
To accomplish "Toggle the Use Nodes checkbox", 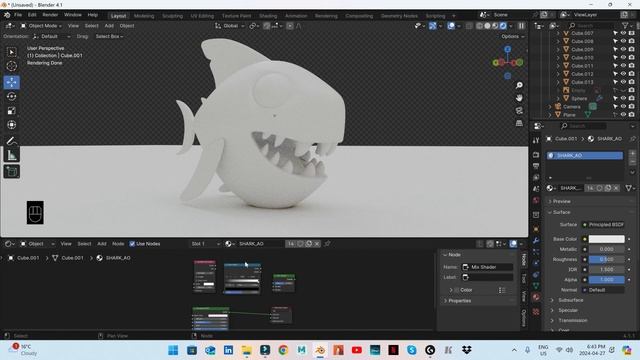I will pyautogui.click(x=132, y=244).
